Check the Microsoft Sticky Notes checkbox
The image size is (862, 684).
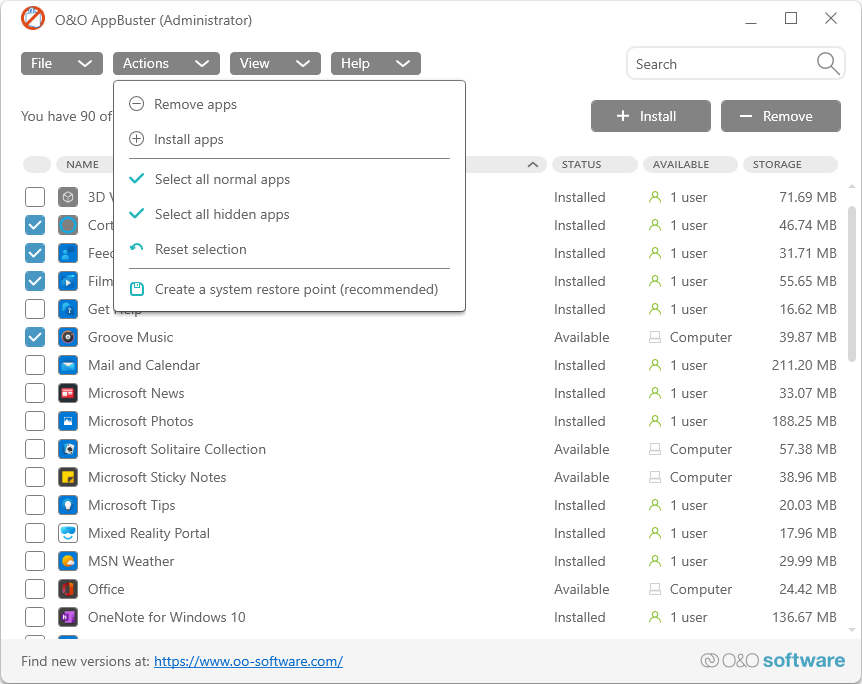pyautogui.click(x=35, y=477)
